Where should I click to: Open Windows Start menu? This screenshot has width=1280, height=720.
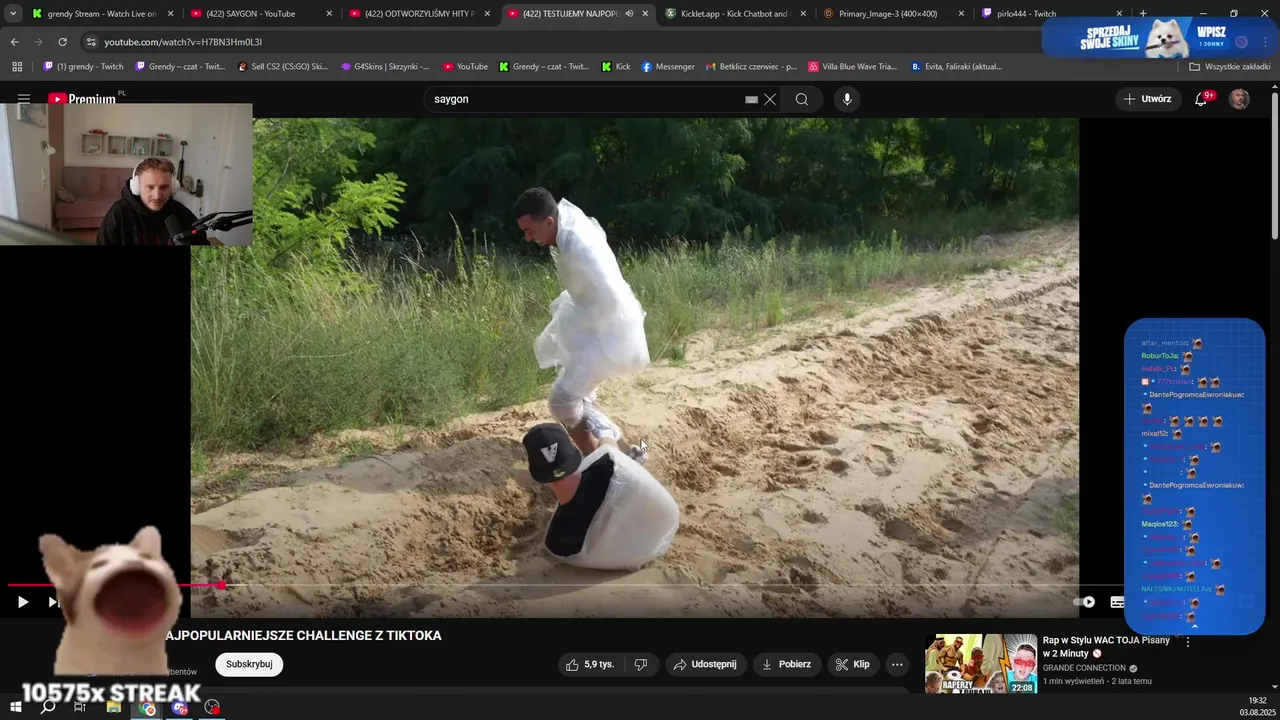pos(16,707)
